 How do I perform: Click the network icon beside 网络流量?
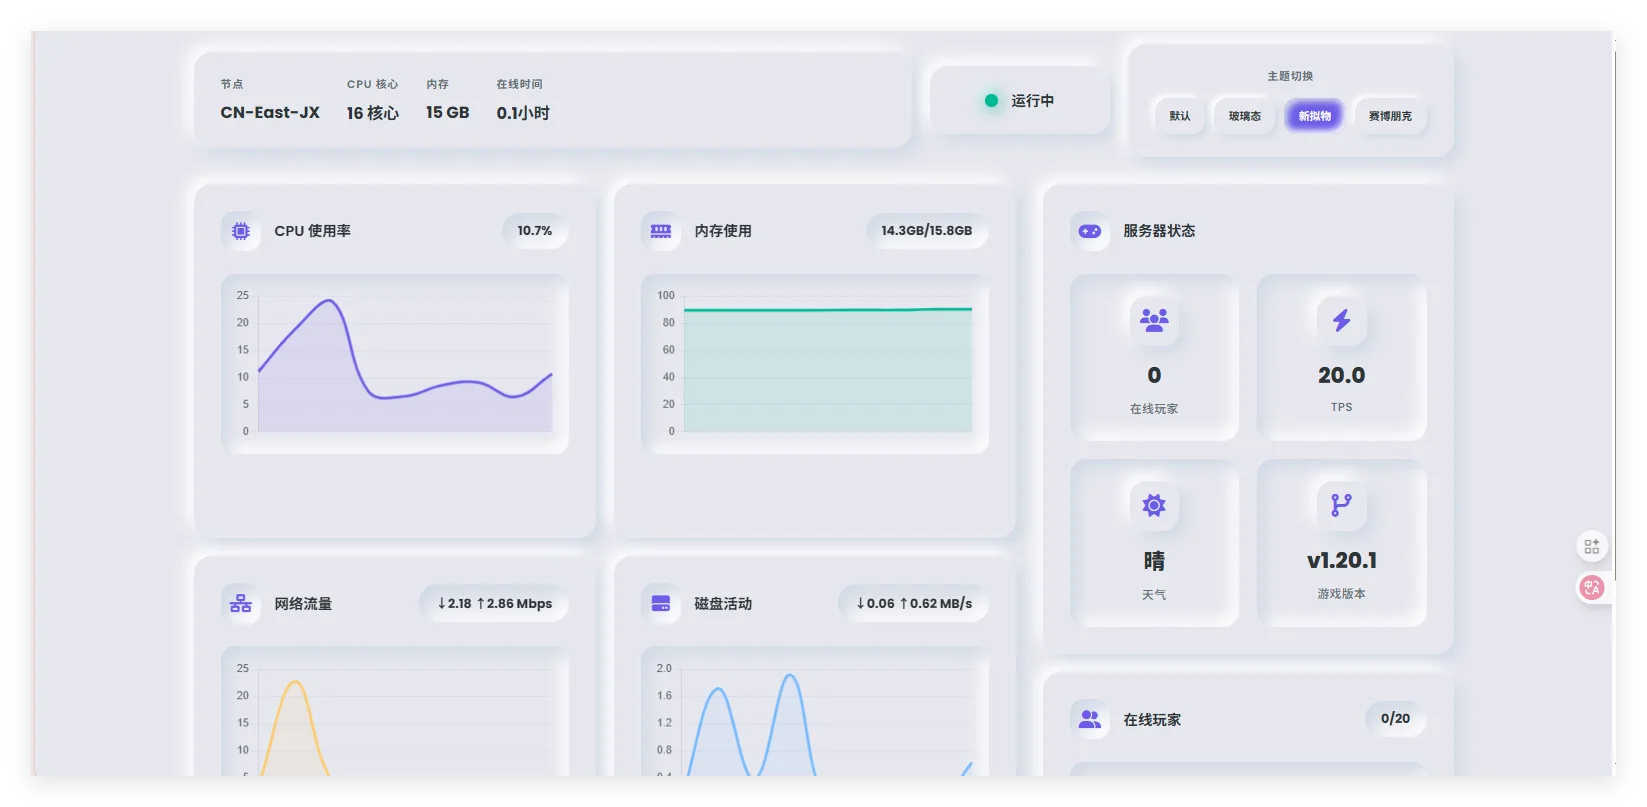(241, 604)
